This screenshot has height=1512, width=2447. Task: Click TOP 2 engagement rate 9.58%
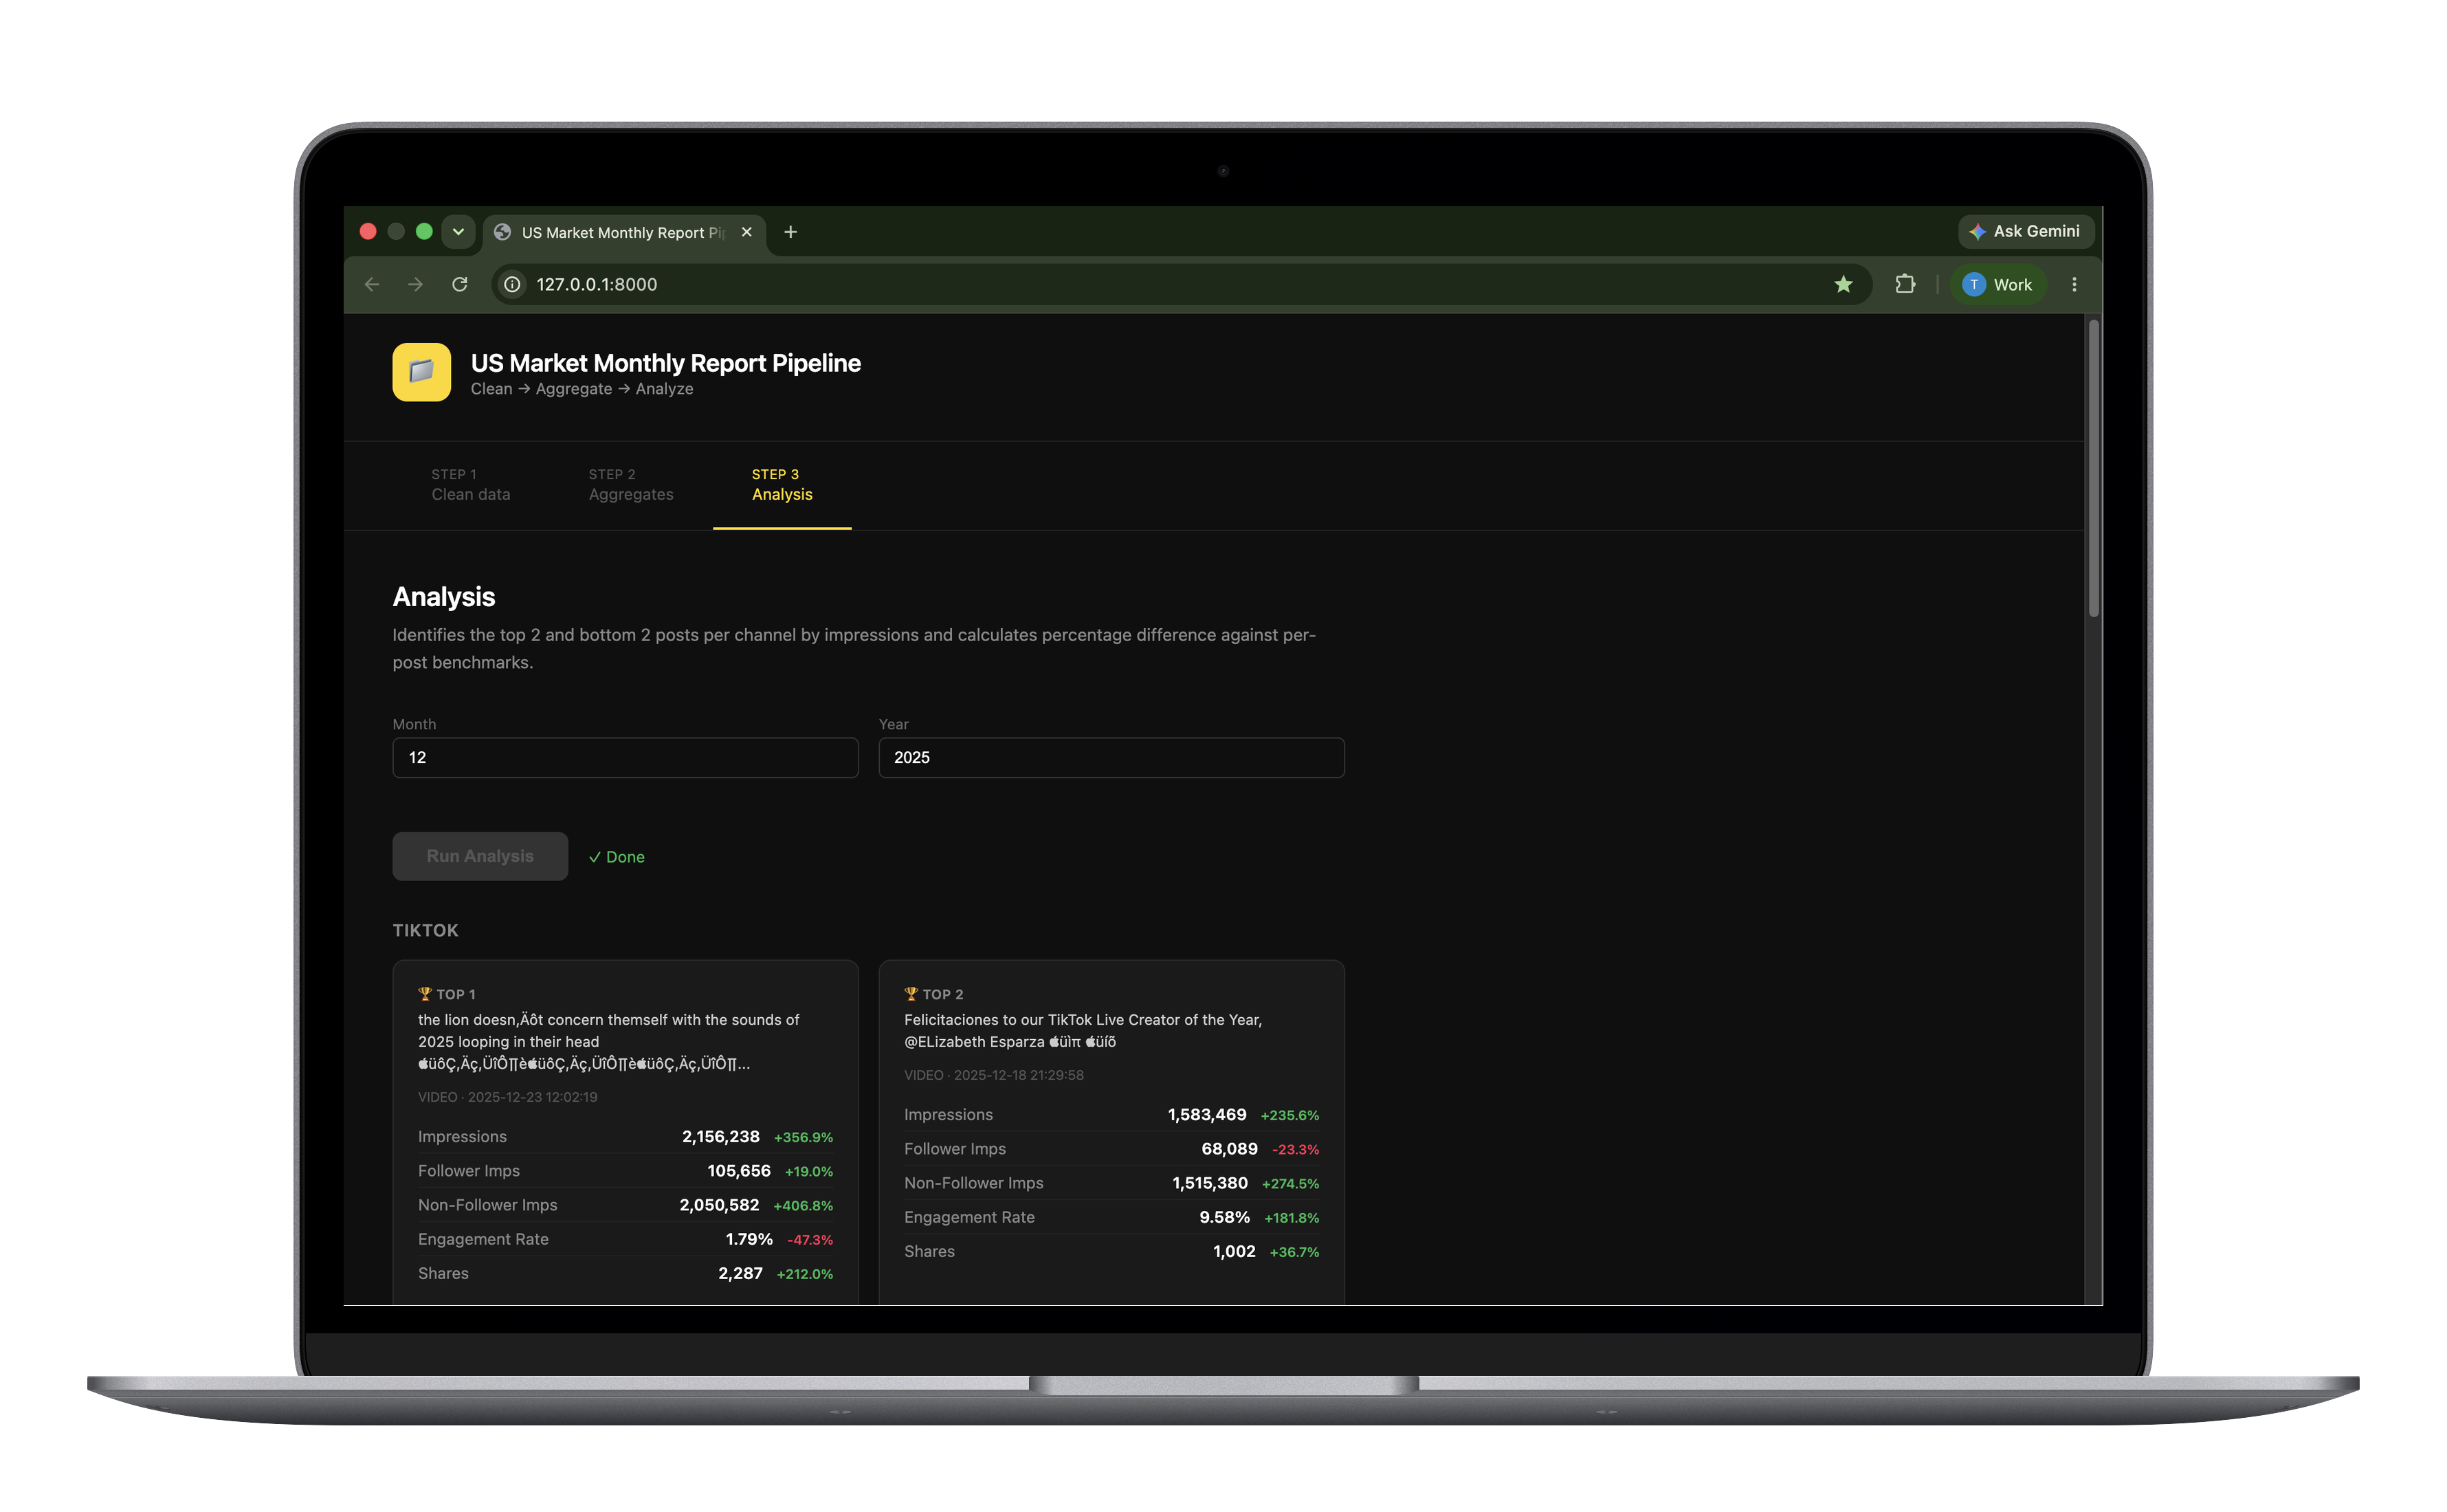pyautogui.click(x=1224, y=1217)
